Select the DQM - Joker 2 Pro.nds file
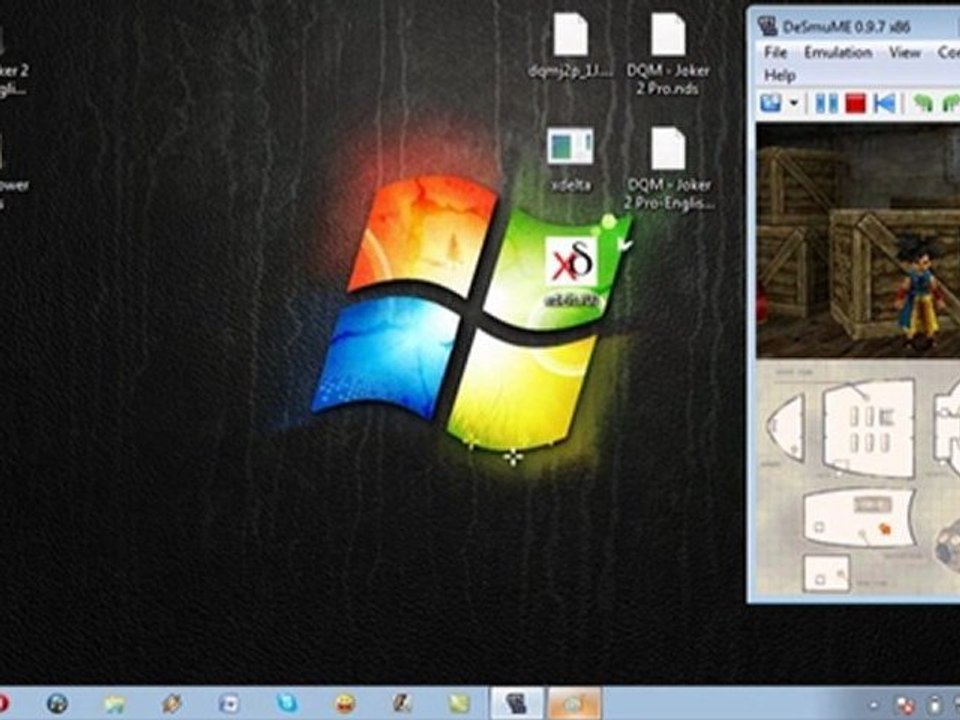The image size is (960, 720). coord(667,54)
